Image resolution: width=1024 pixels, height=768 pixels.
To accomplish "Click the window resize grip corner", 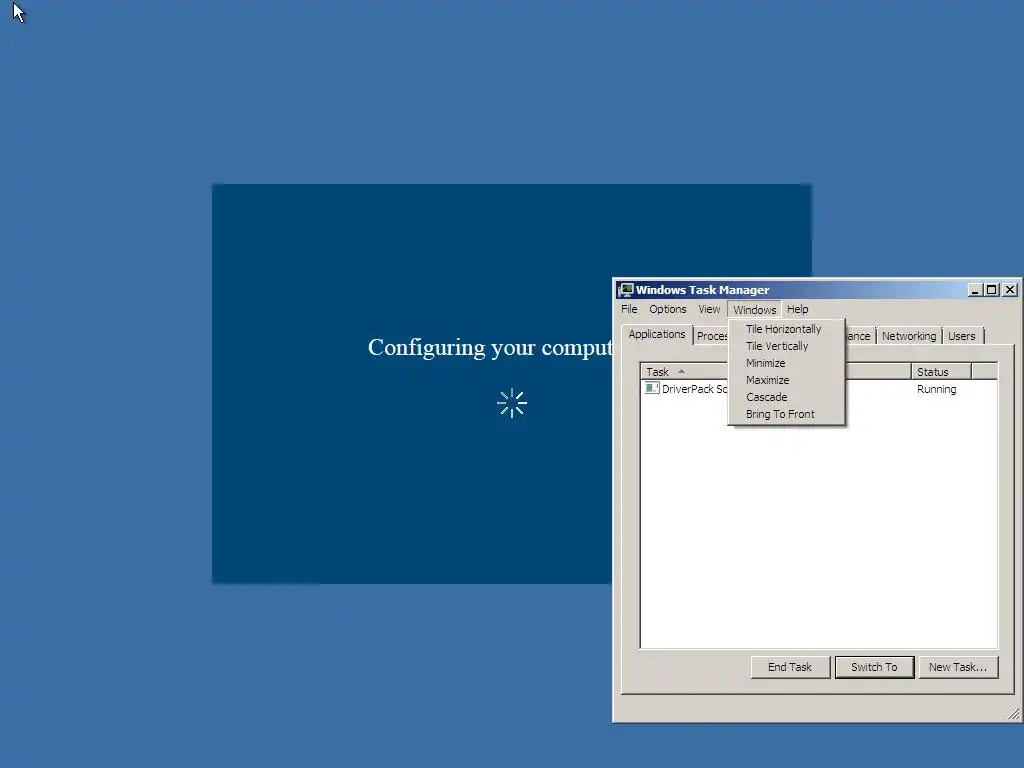I will coord(1014,714).
